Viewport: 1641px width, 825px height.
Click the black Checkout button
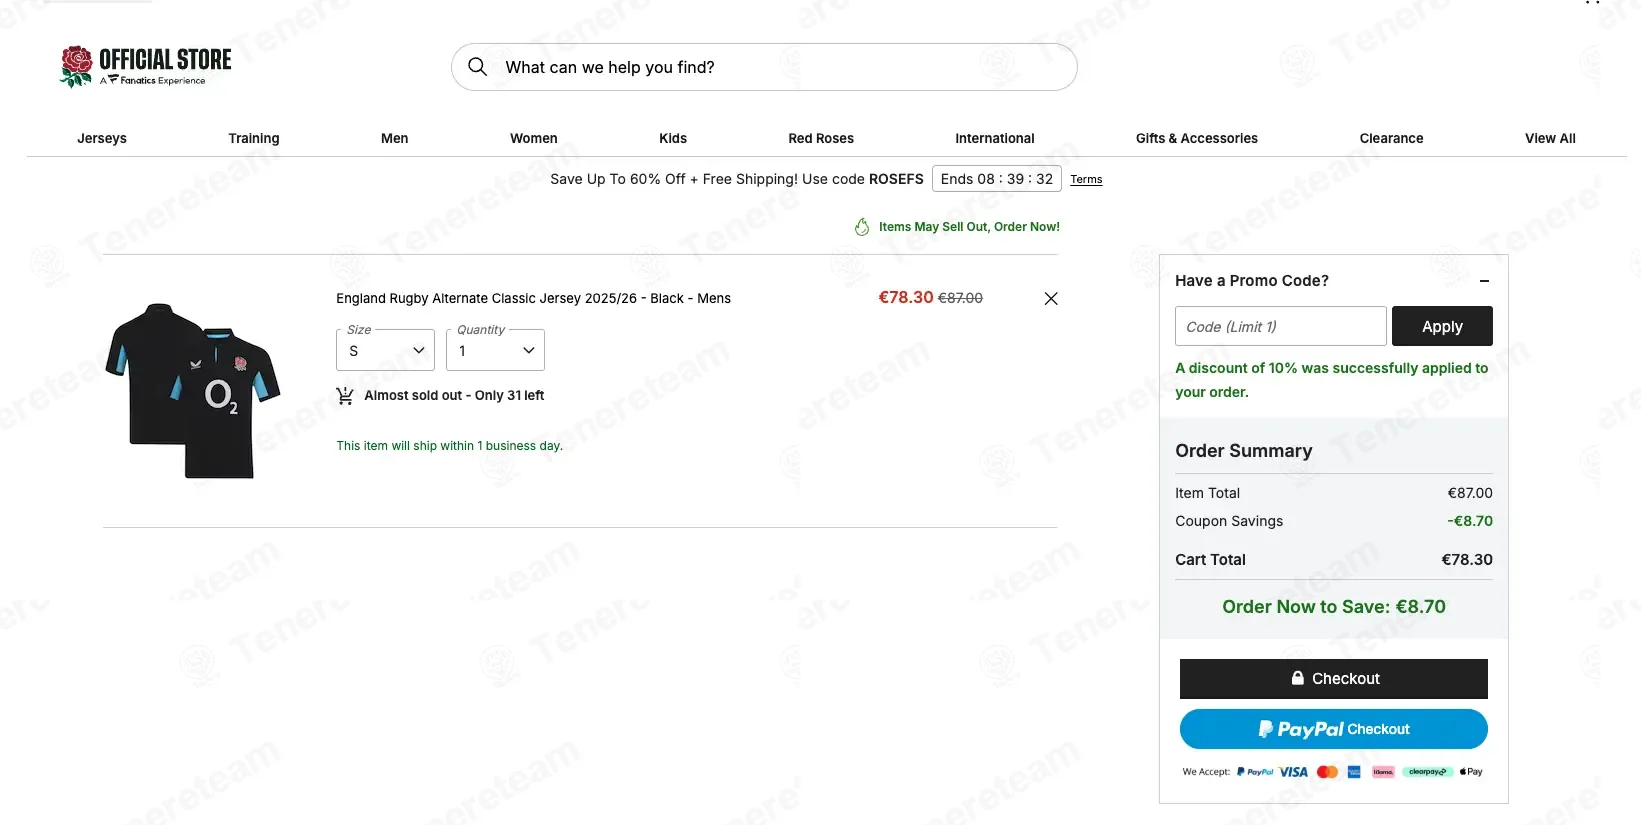click(1334, 679)
